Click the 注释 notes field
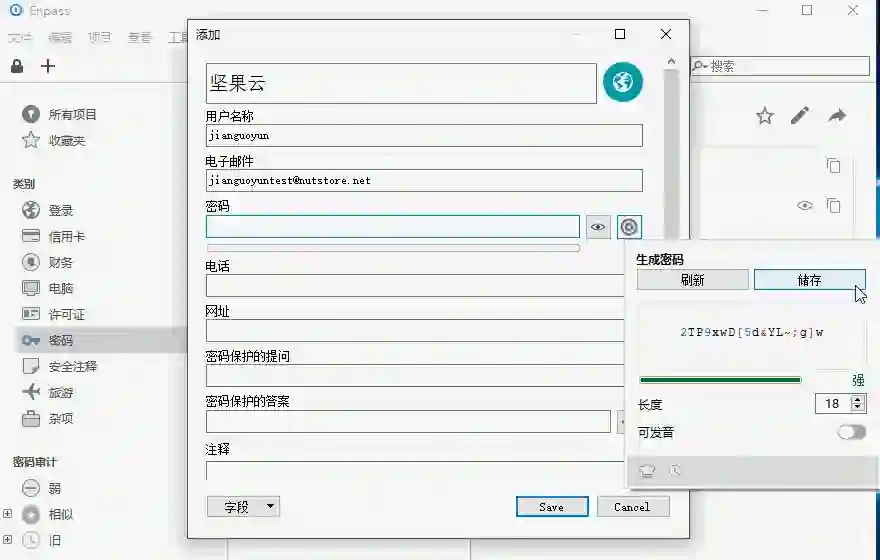The height and width of the screenshot is (560, 880). pos(415,470)
